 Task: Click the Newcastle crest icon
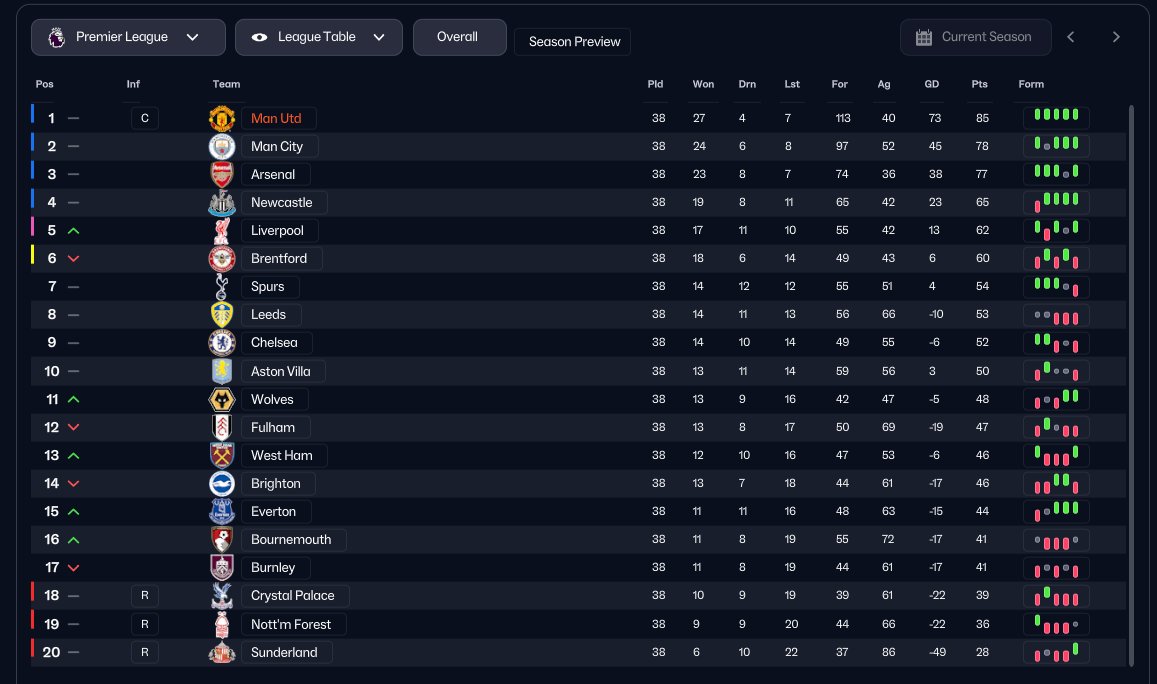[x=221, y=202]
